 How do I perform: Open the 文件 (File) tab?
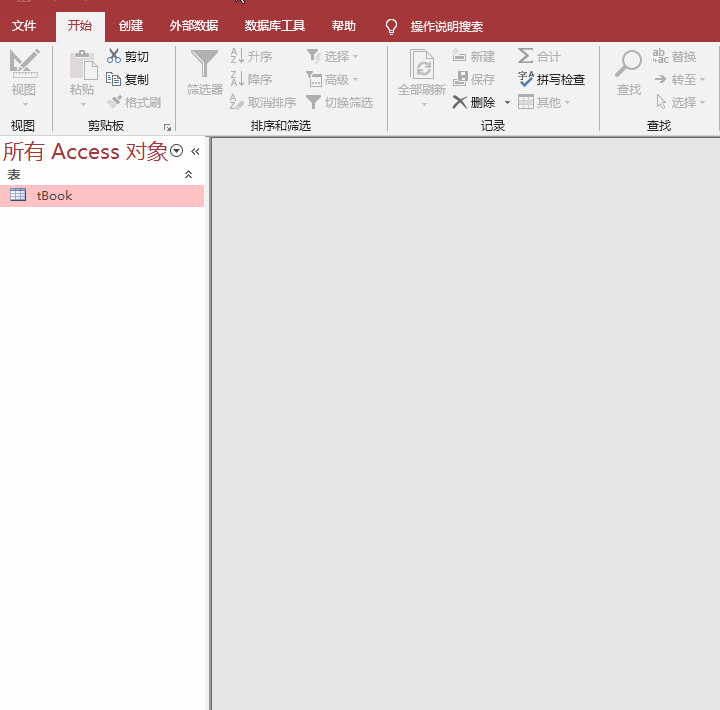[x=24, y=26]
